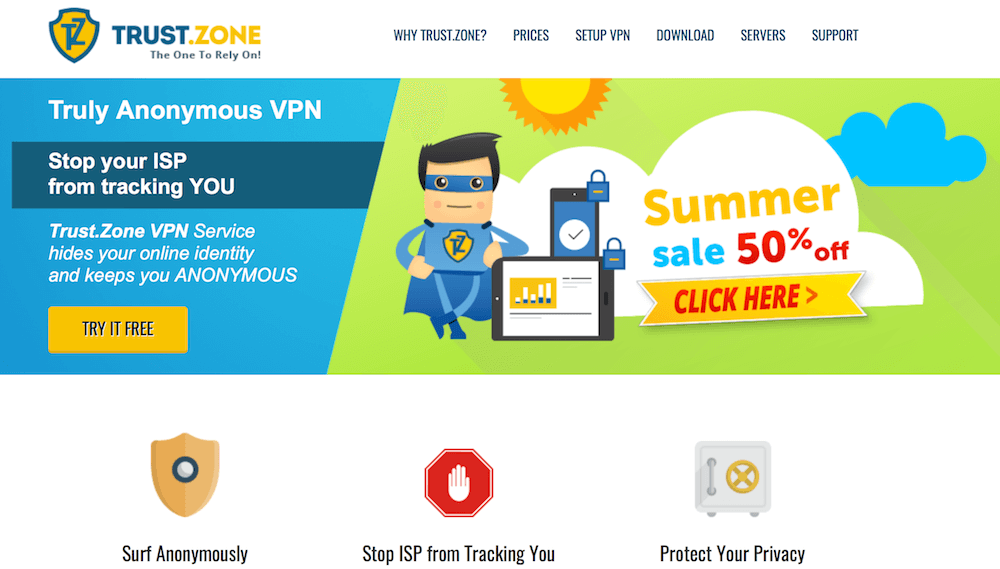1000x569 pixels.
Task: Click the safe vault privacy icon
Action: (x=733, y=478)
